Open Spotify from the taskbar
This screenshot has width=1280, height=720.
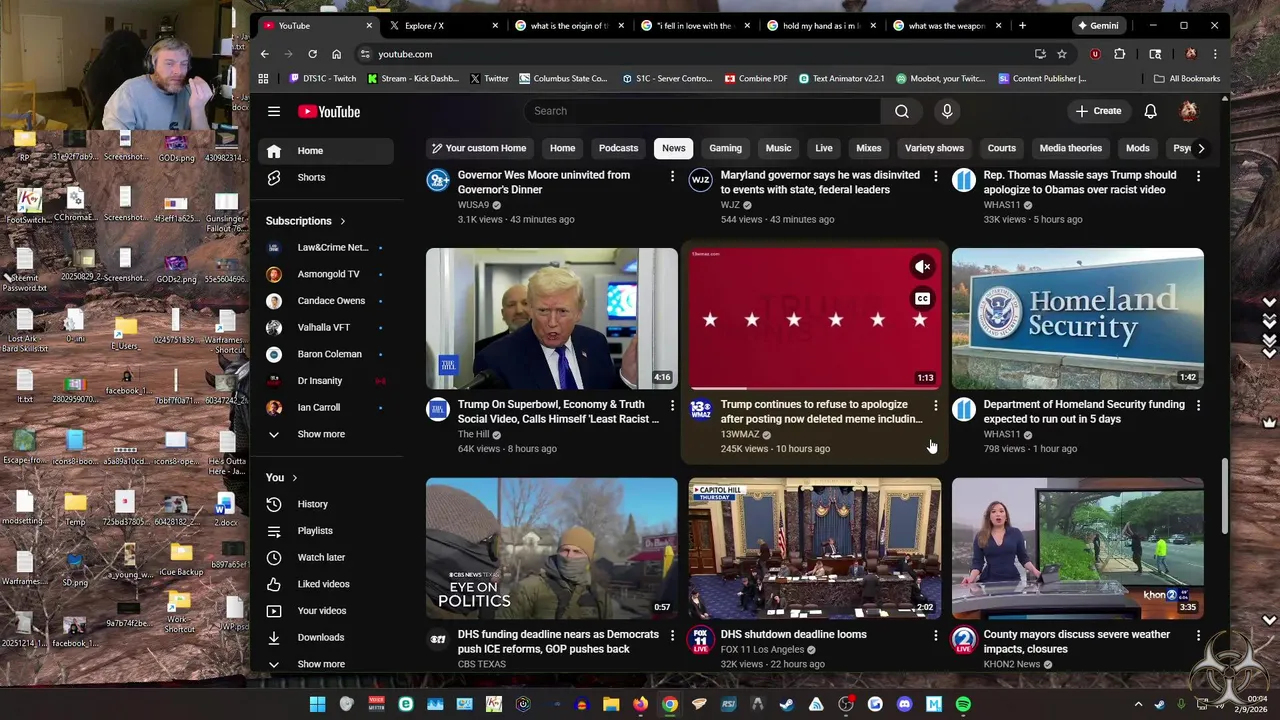963,704
